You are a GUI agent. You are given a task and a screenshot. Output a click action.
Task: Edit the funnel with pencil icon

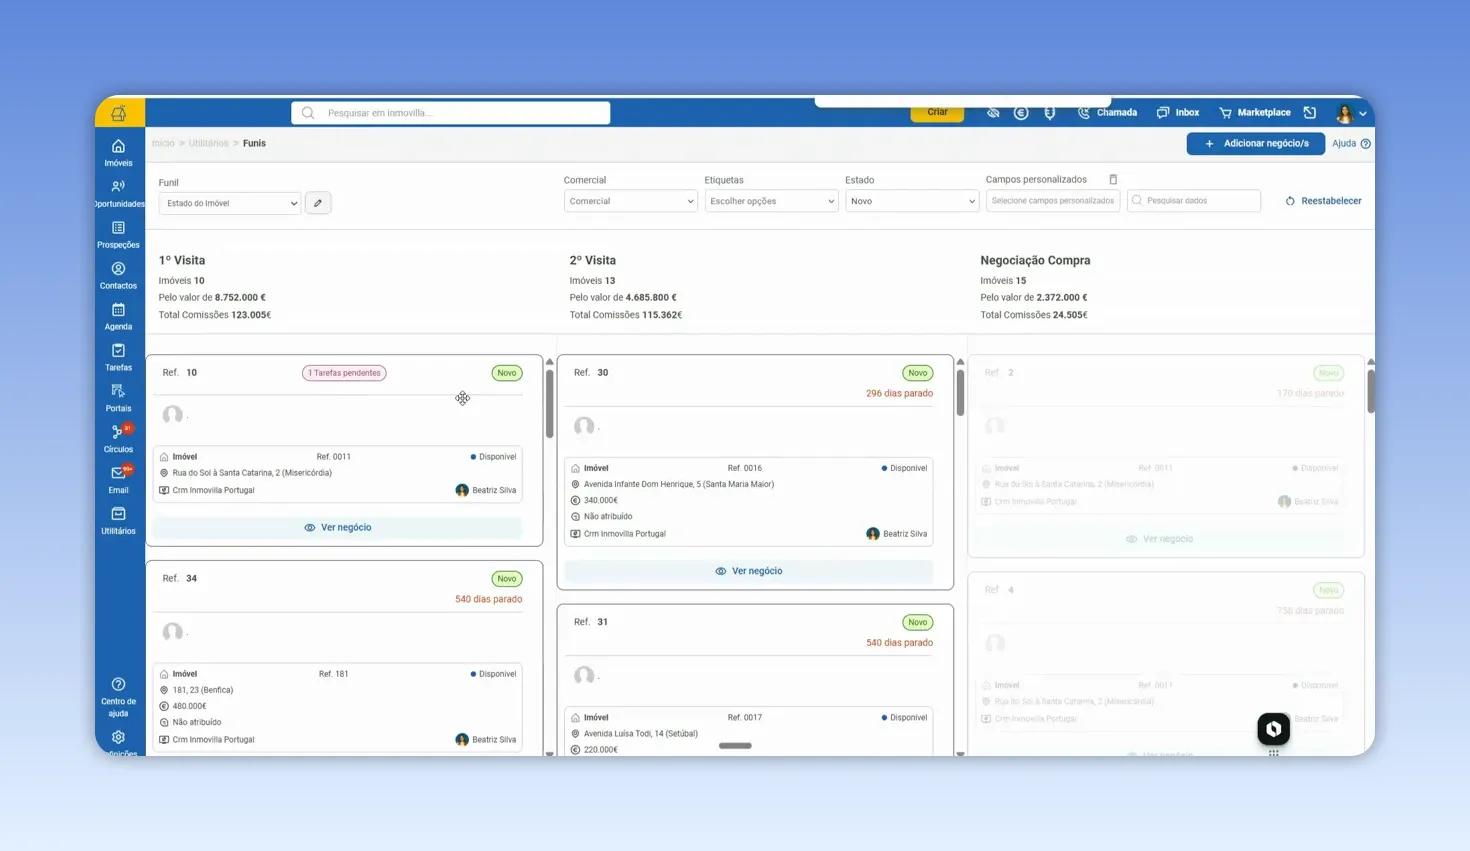coord(318,203)
